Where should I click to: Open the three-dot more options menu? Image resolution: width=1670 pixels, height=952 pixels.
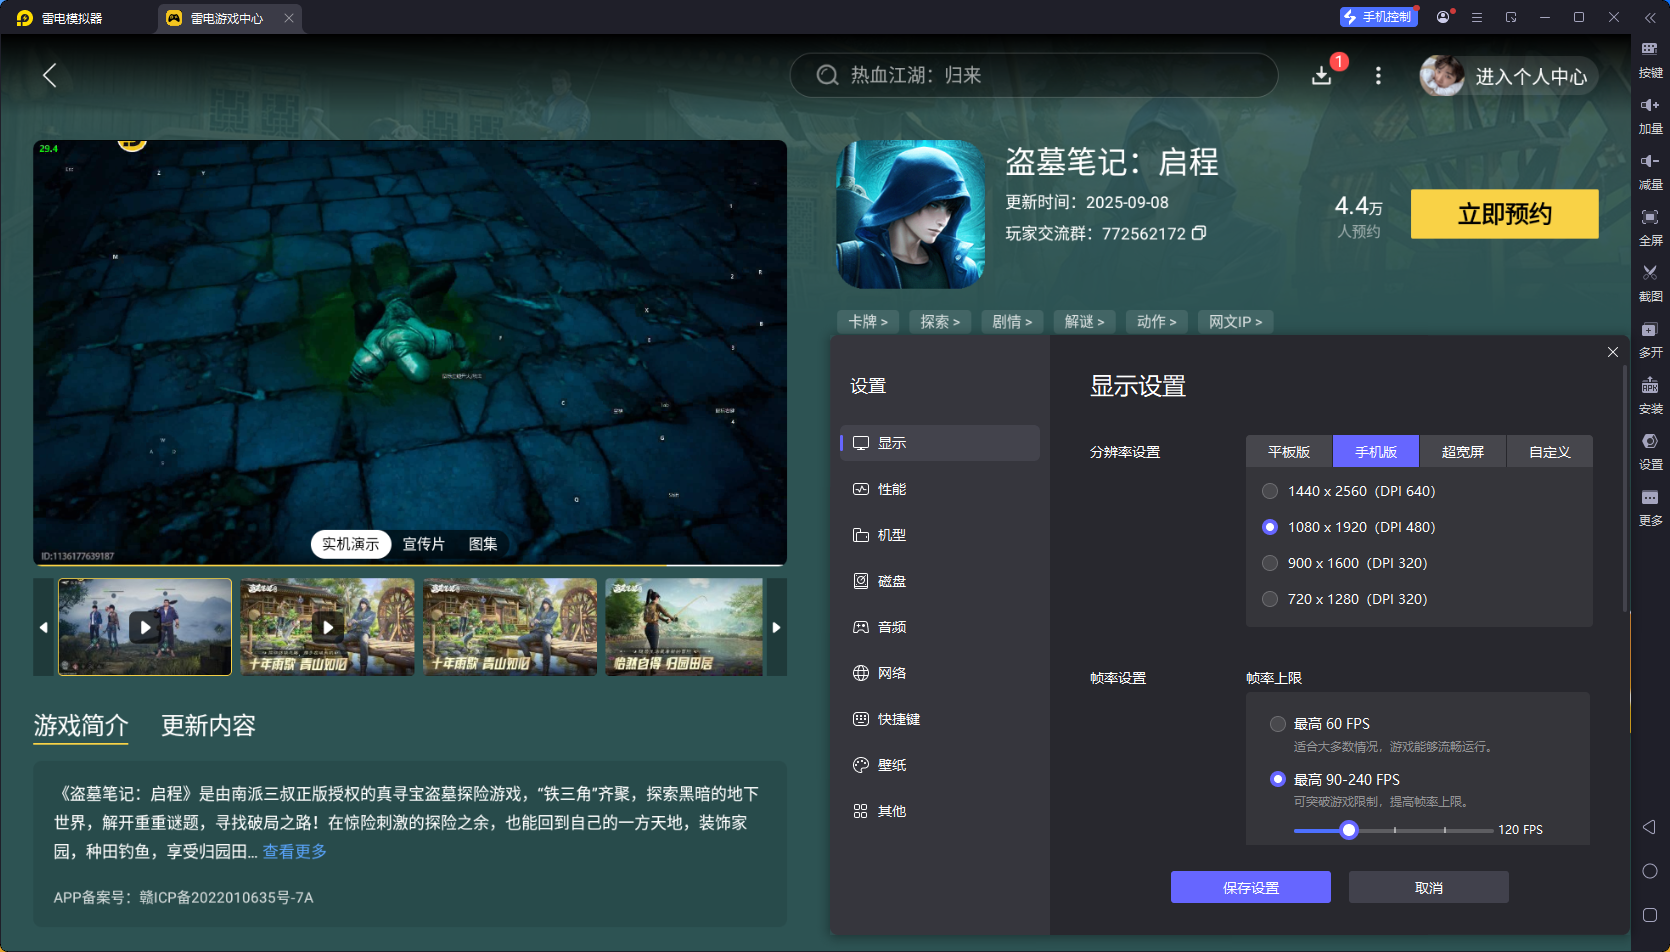tap(1378, 76)
